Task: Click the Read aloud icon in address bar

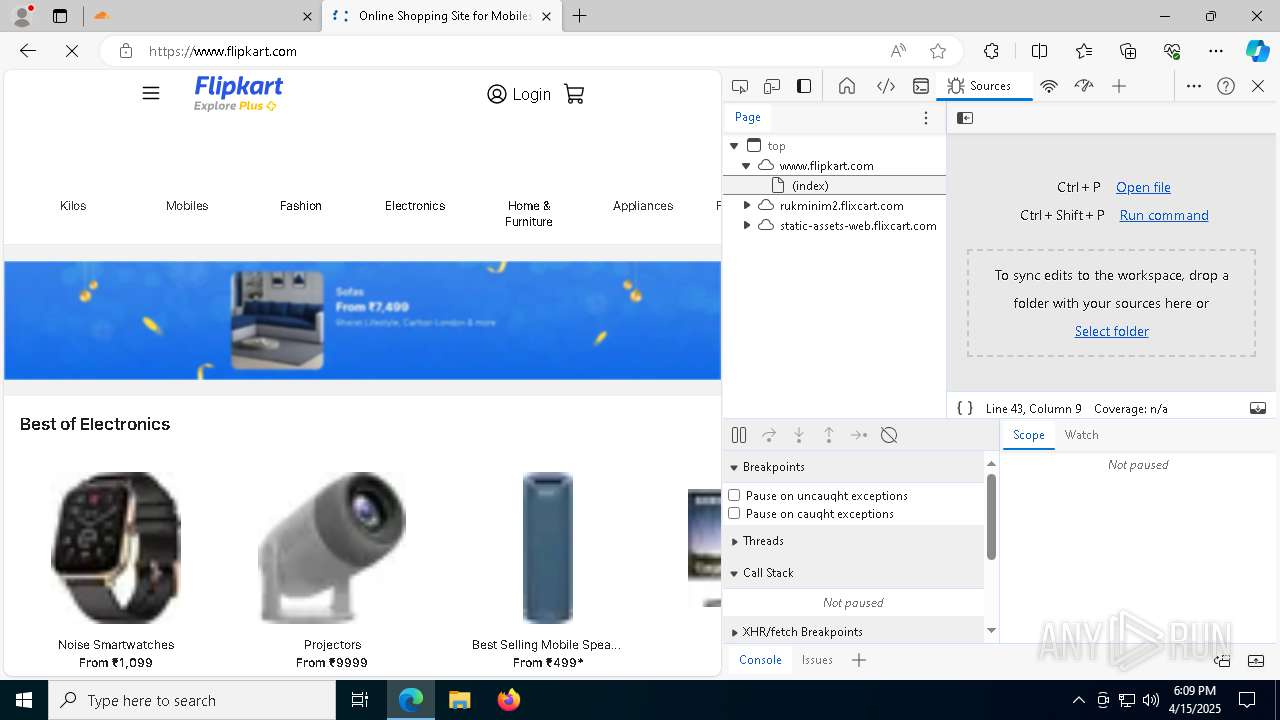Action: [x=898, y=51]
